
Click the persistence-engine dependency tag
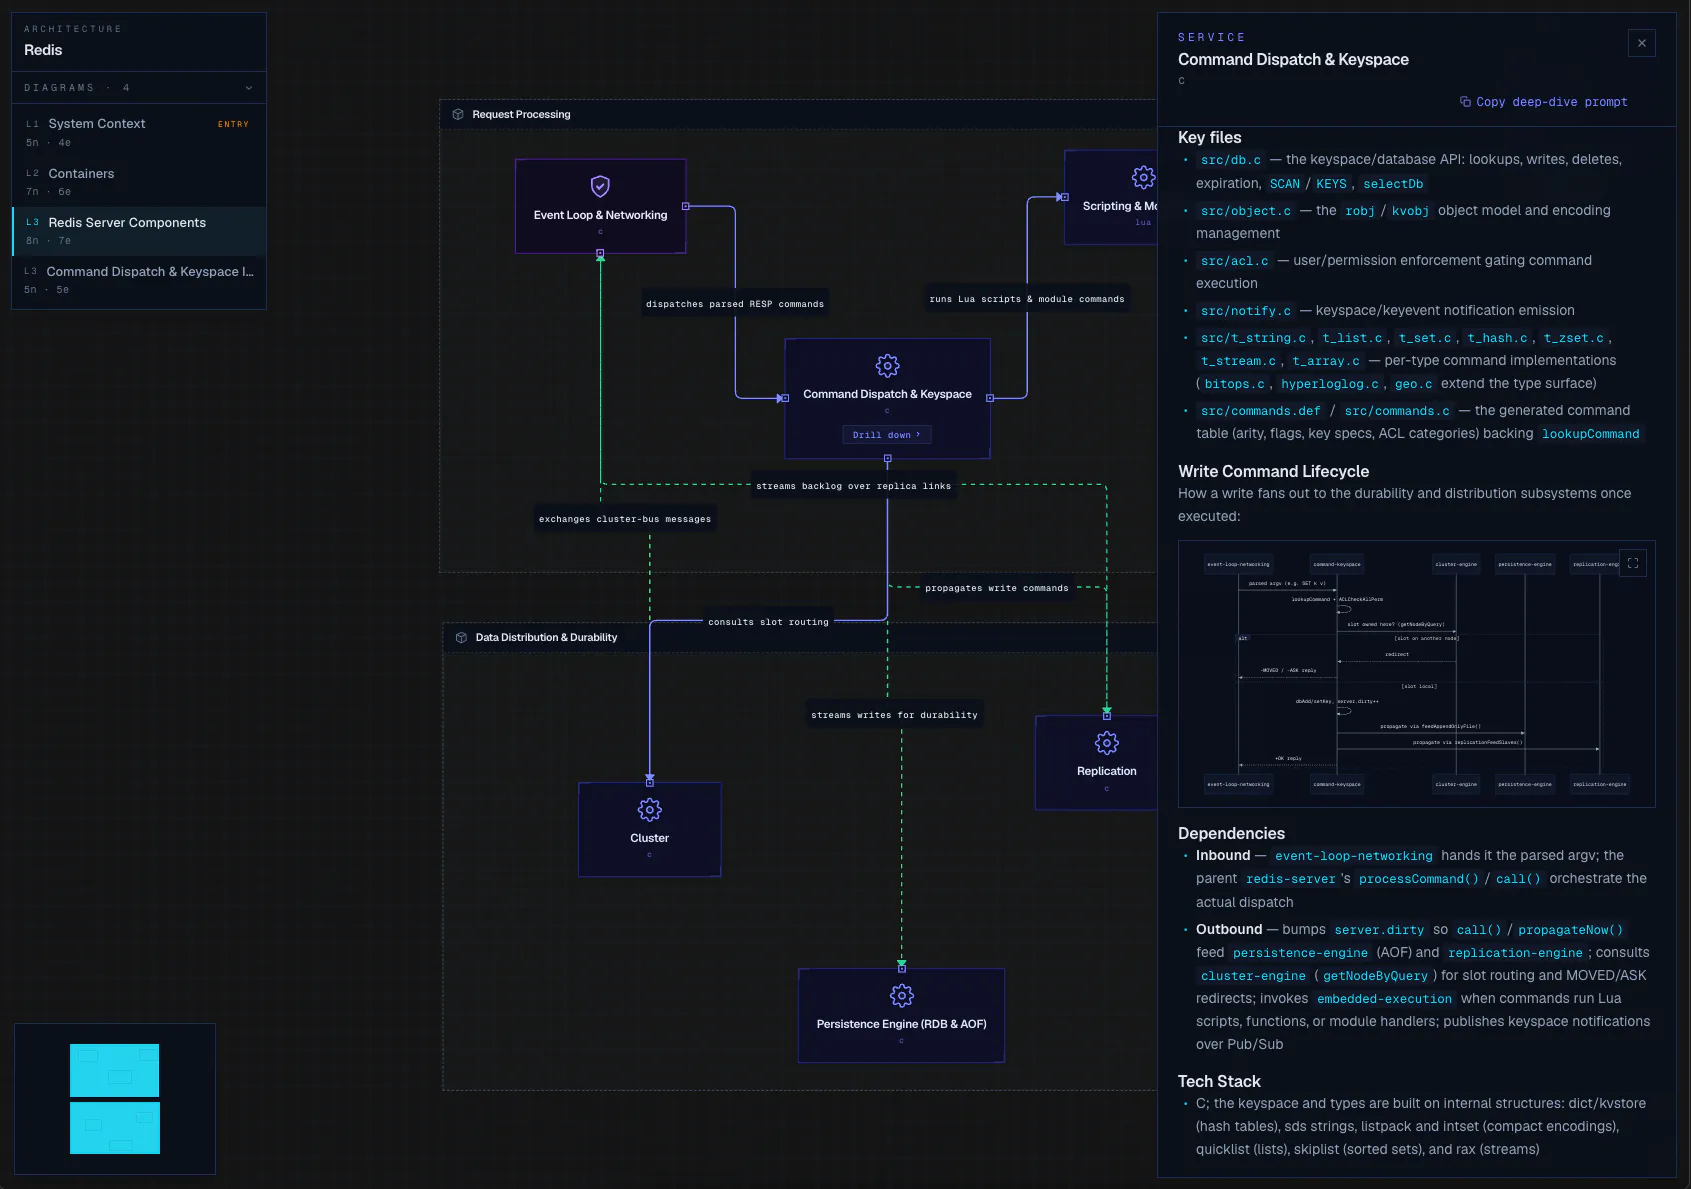pyautogui.click(x=1300, y=953)
